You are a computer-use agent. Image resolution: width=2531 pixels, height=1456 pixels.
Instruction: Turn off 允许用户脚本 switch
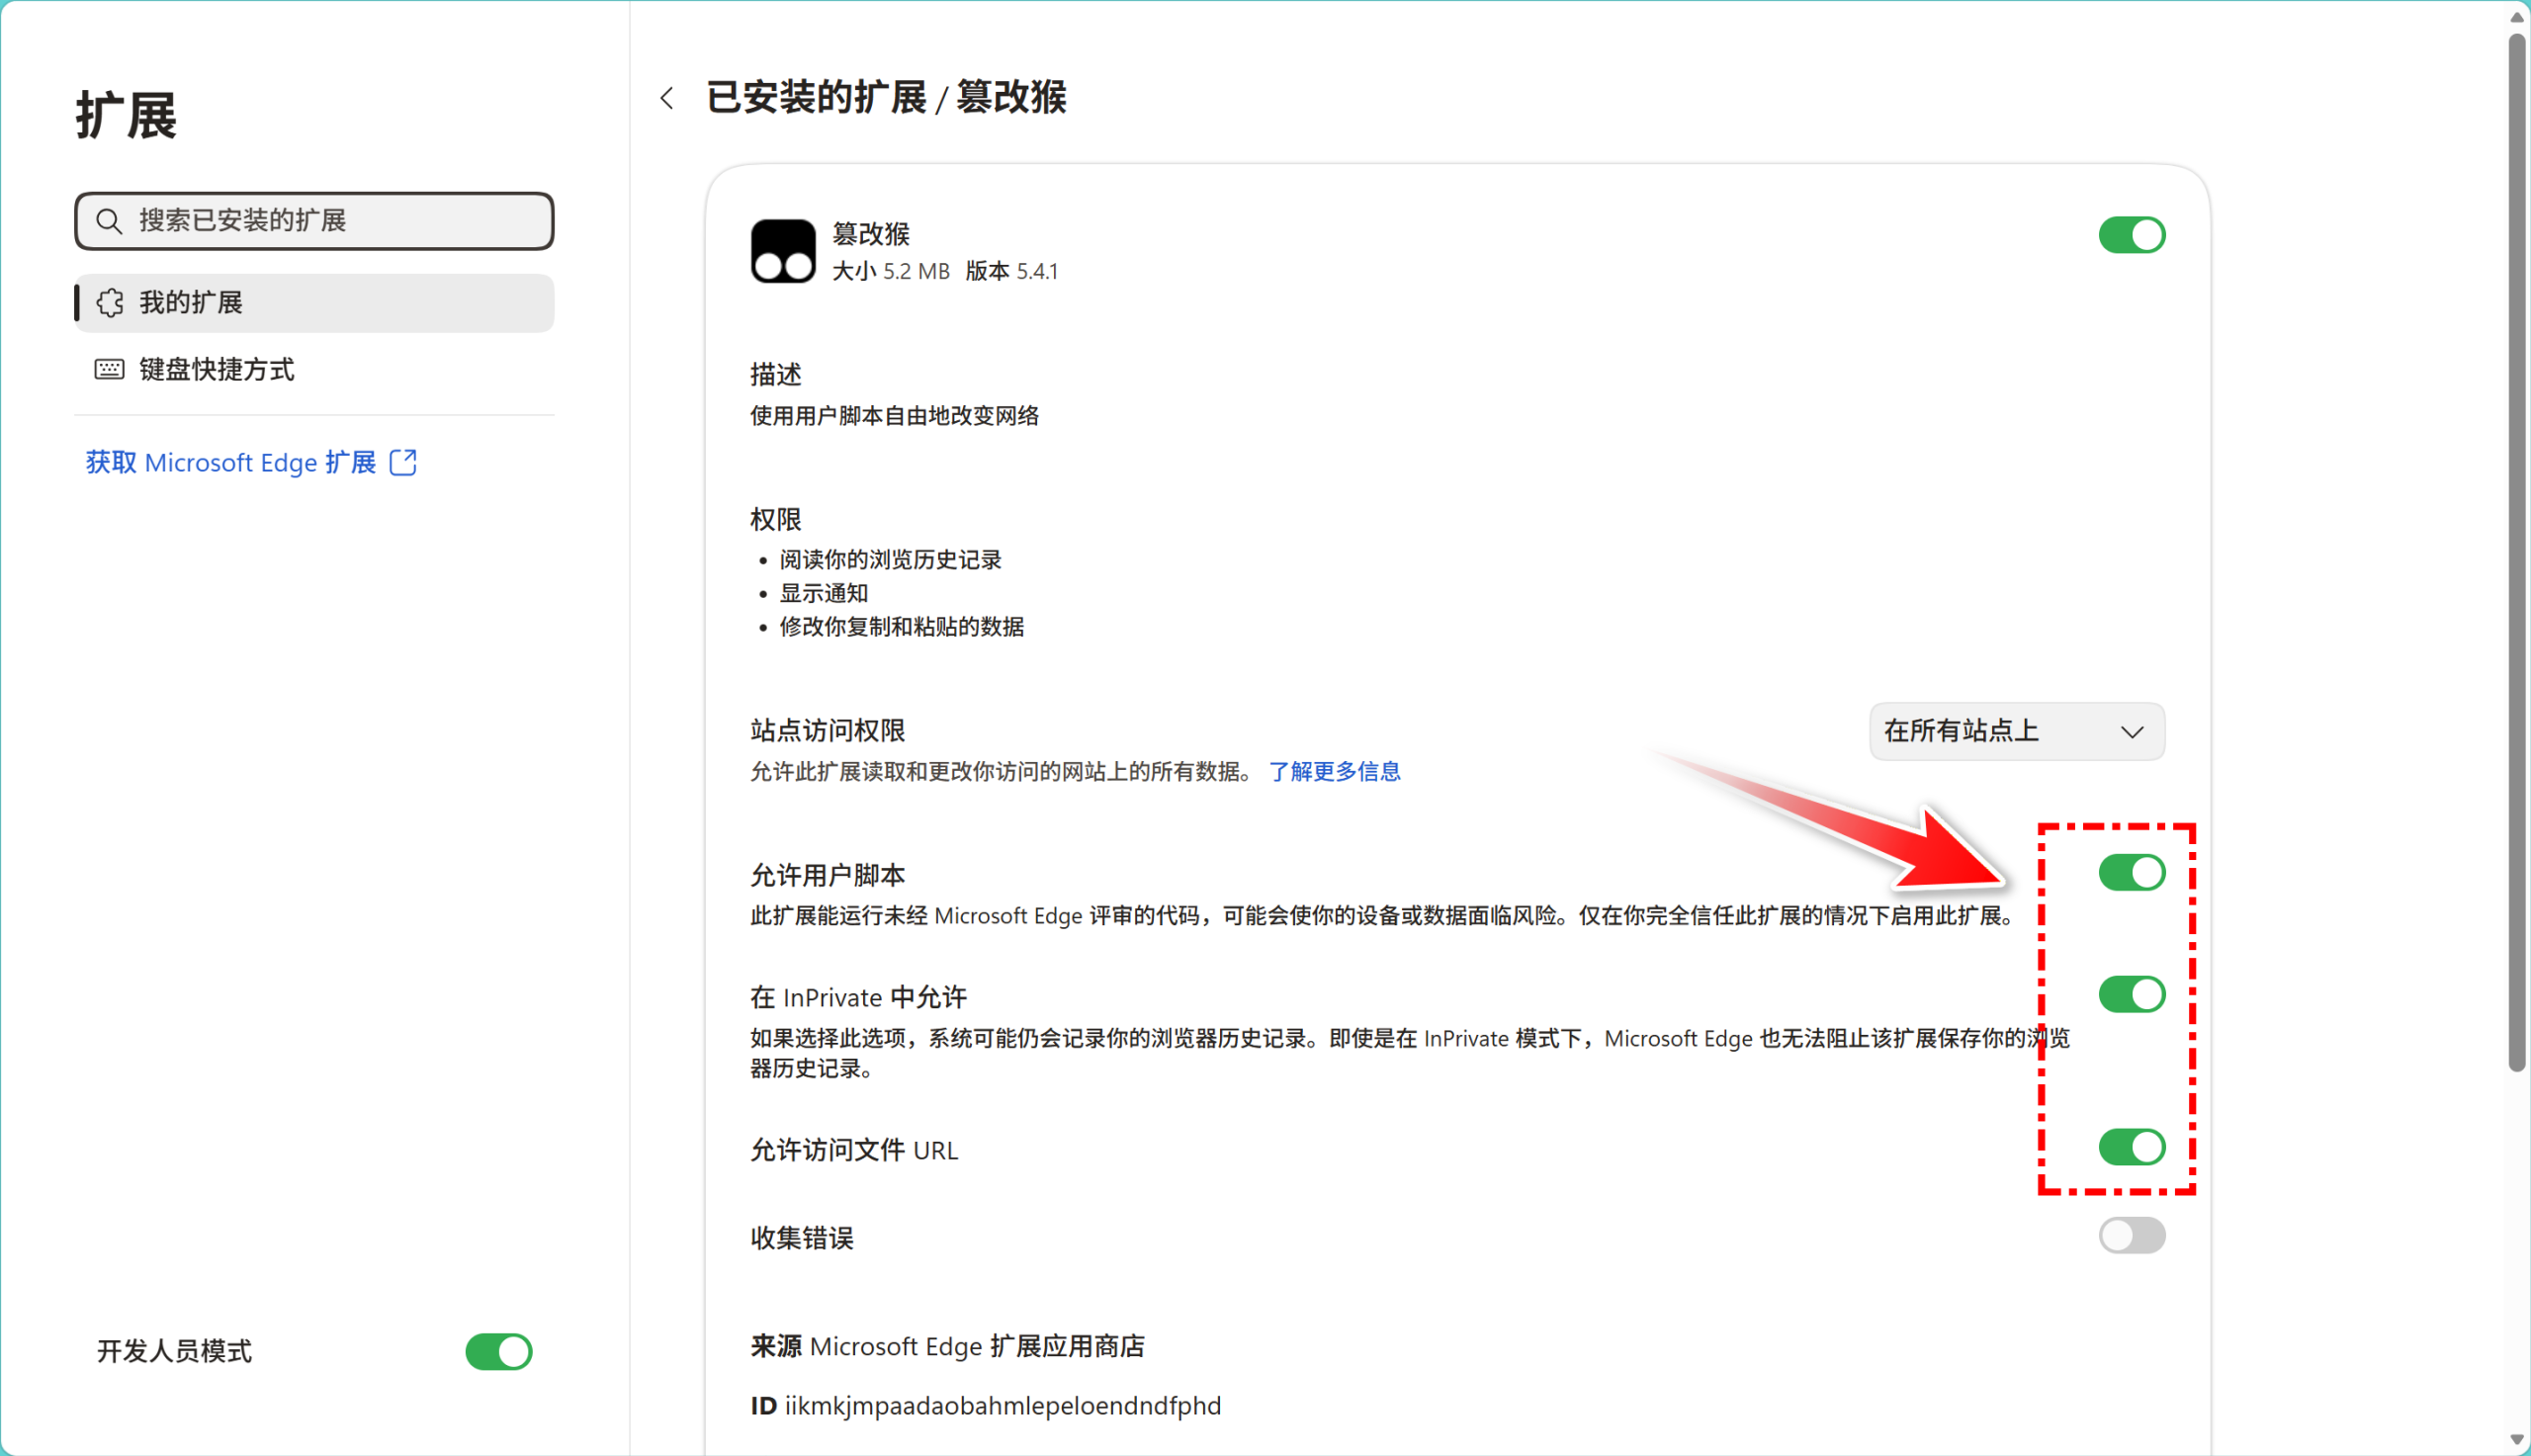(2131, 873)
